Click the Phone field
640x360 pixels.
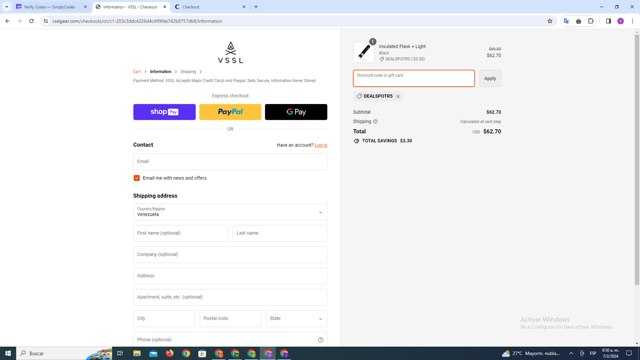pyautogui.click(x=230, y=340)
